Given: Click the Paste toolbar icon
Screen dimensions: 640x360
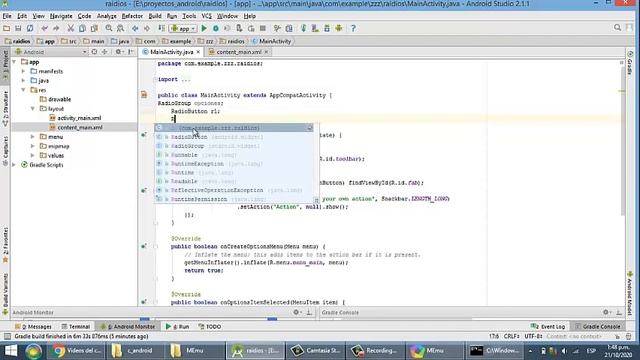Looking at the screenshot, I should coord(94,28).
